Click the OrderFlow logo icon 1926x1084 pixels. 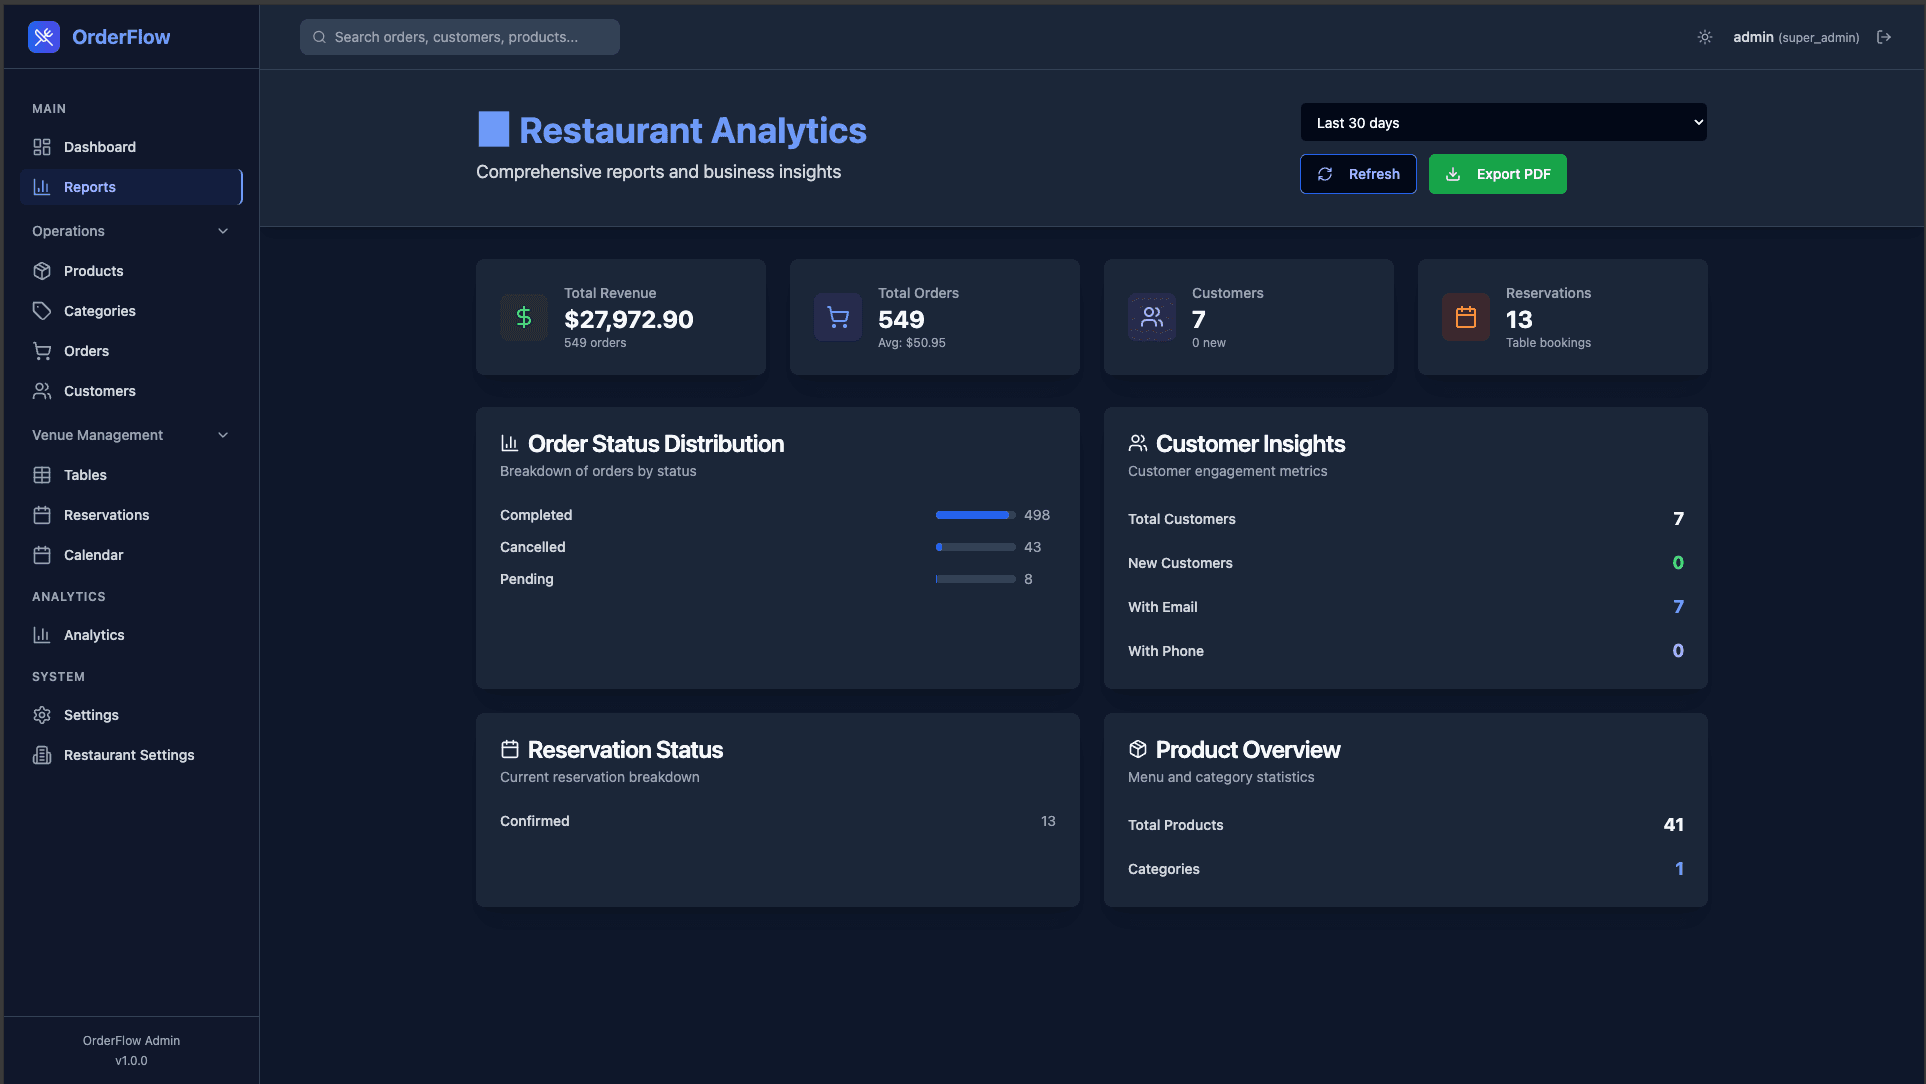pyautogui.click(x=44, y=36)
